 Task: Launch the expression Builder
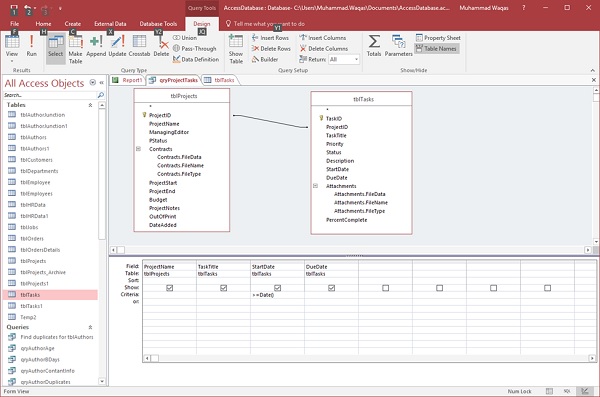point(265,59)
